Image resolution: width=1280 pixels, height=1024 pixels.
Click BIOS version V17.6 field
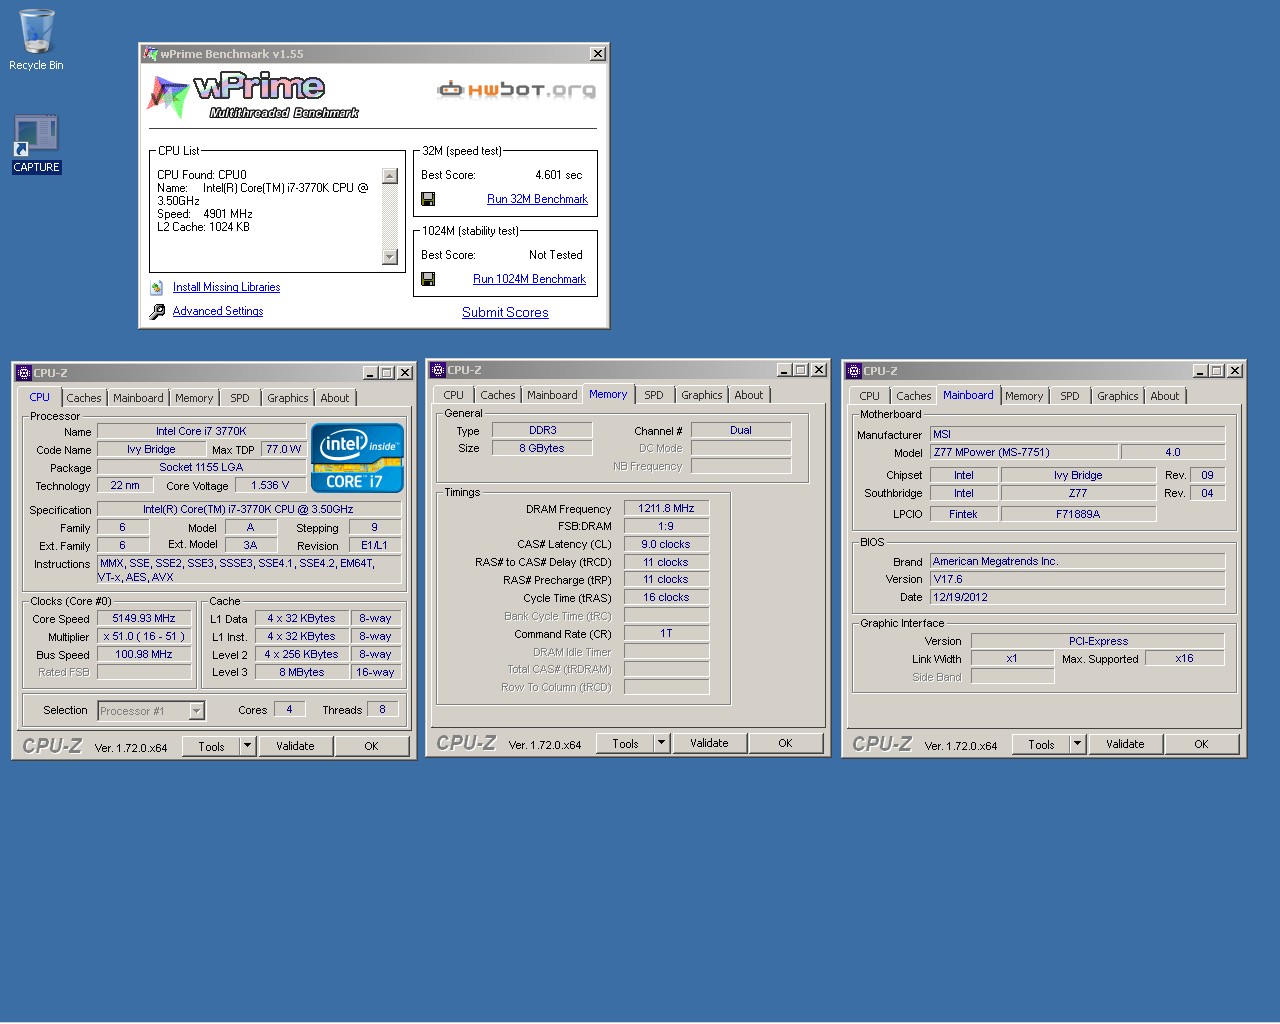click(1078, 579)
